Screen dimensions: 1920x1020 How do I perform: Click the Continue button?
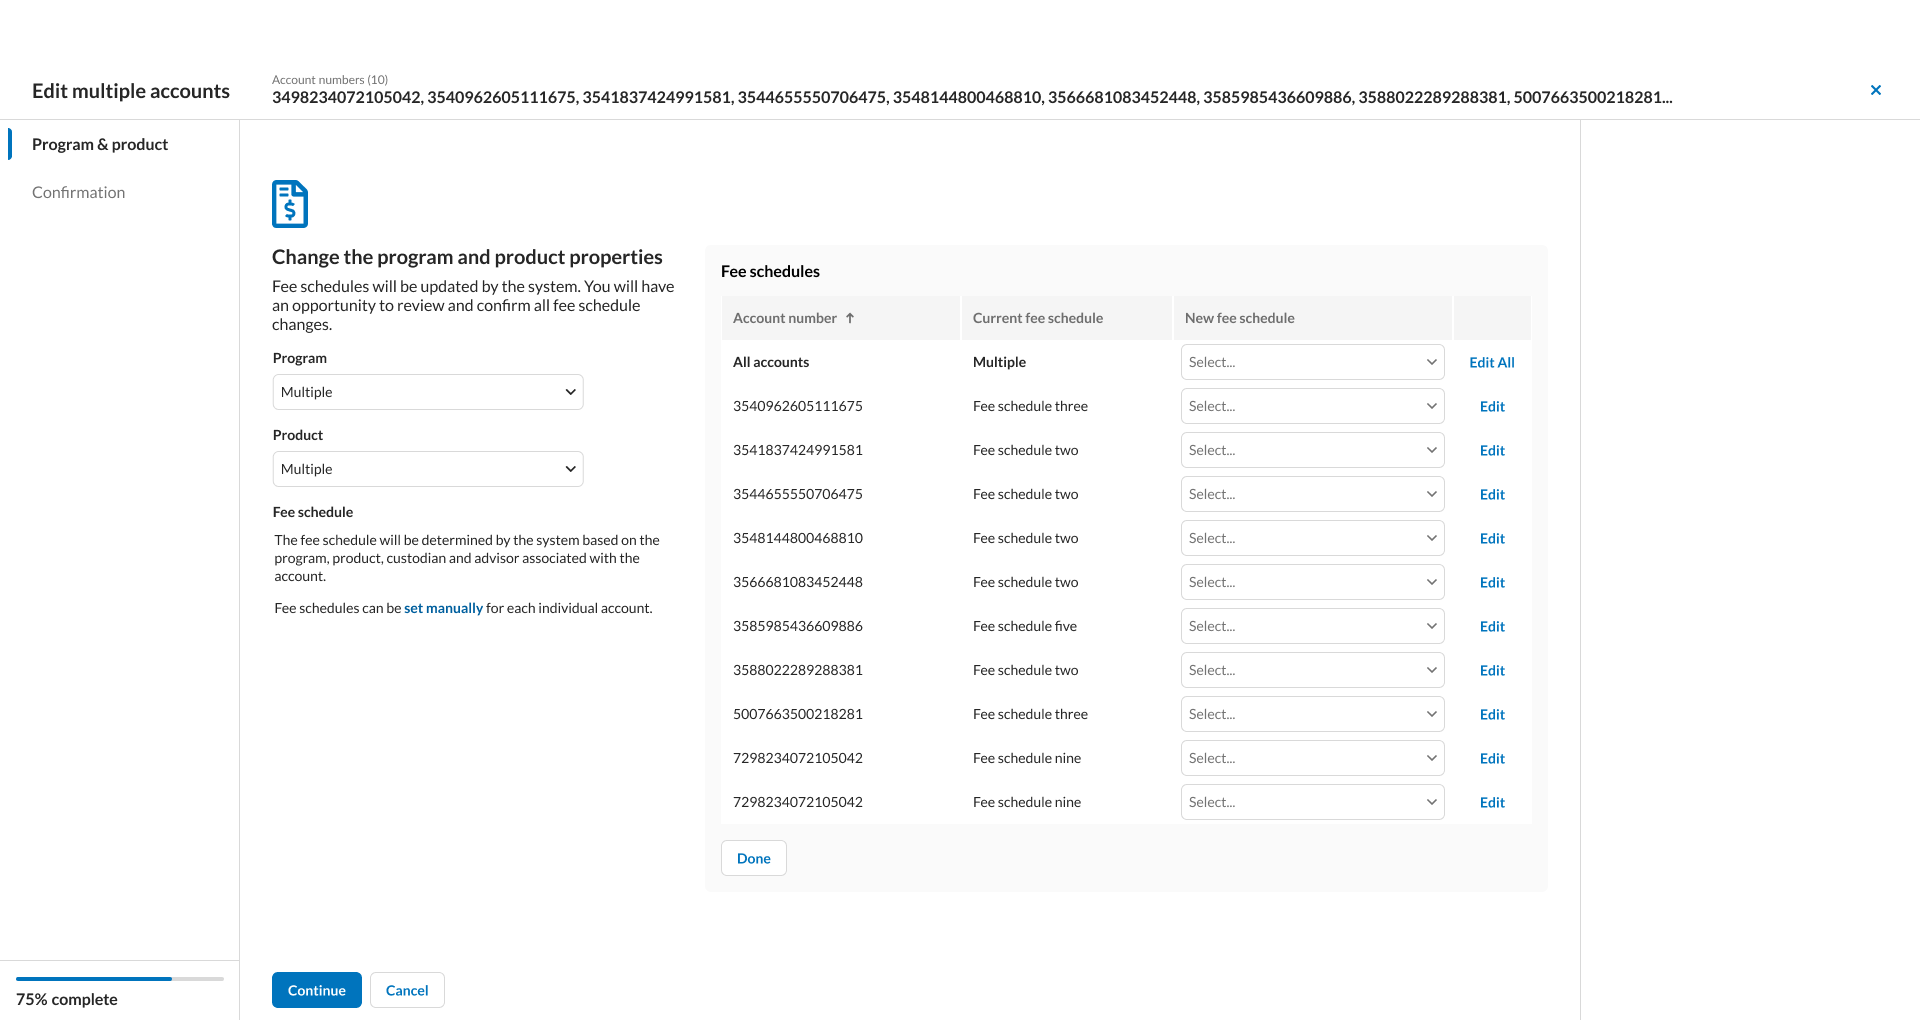(316, 990)
